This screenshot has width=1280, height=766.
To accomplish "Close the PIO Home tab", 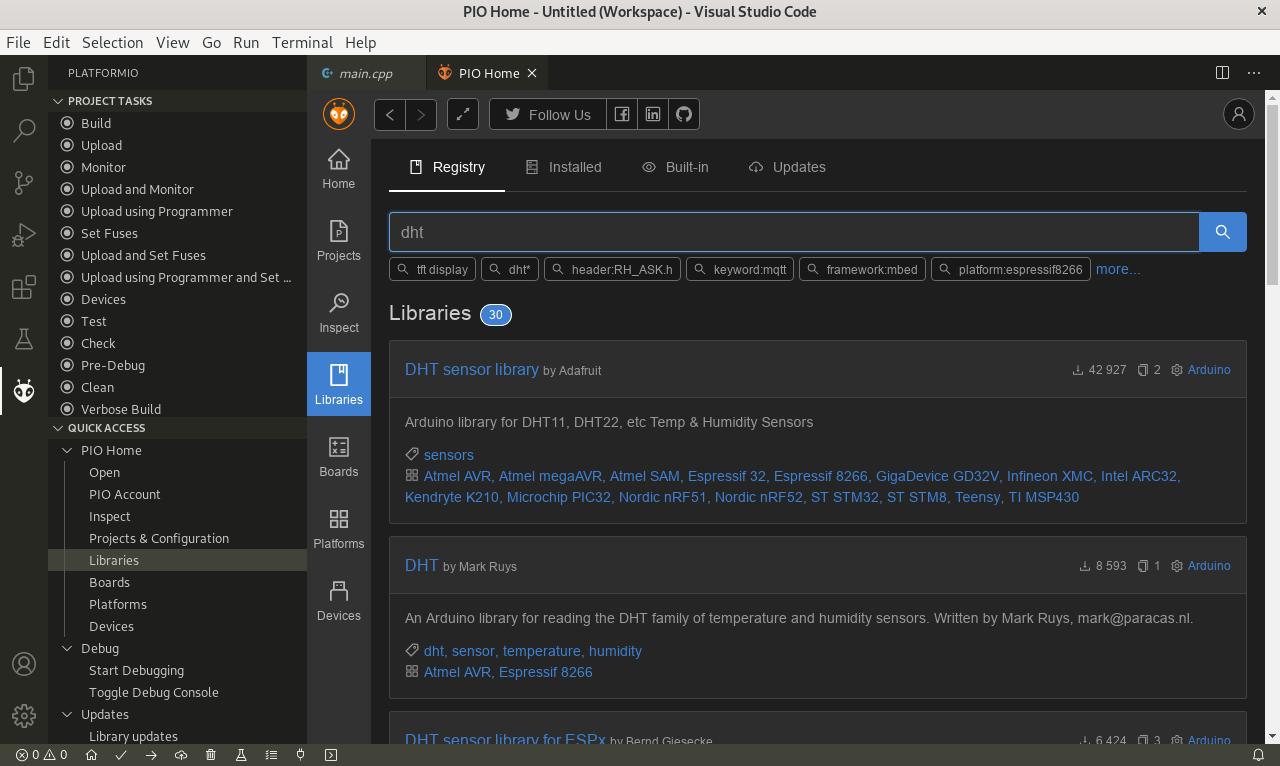I will pyautogui.click(x=532, y=73).
